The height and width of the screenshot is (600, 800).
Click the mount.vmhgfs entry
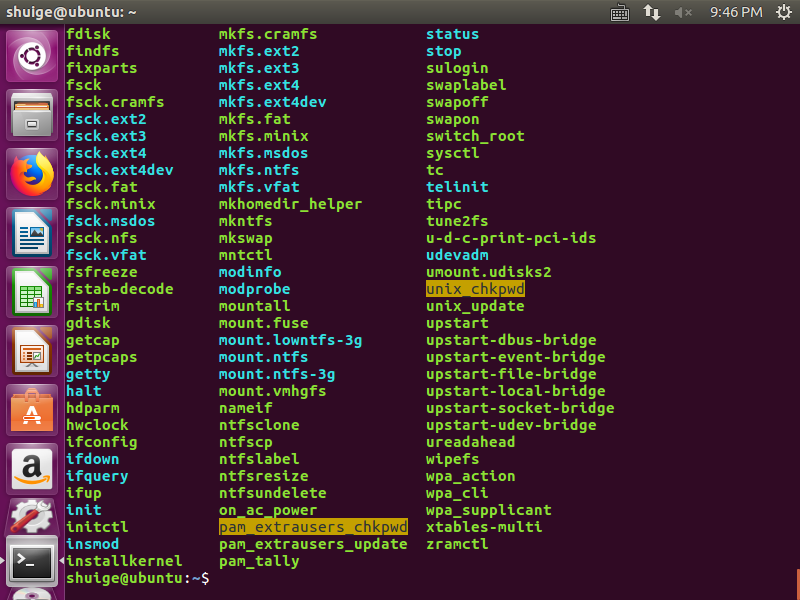pos(273,391)
